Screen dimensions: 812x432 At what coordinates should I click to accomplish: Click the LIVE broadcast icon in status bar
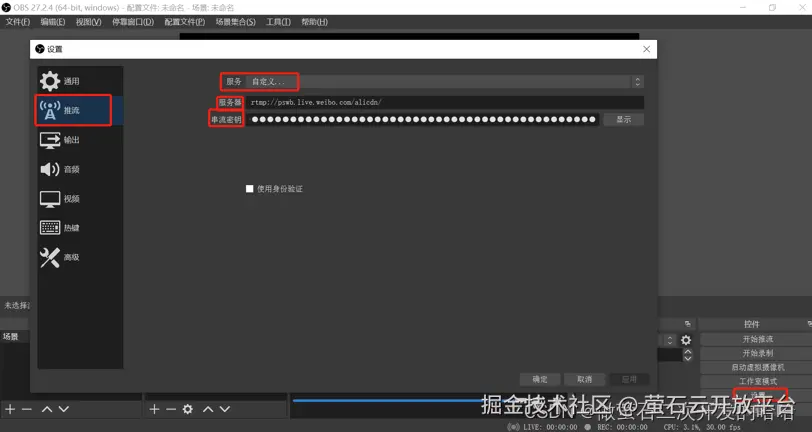[513, 427]
